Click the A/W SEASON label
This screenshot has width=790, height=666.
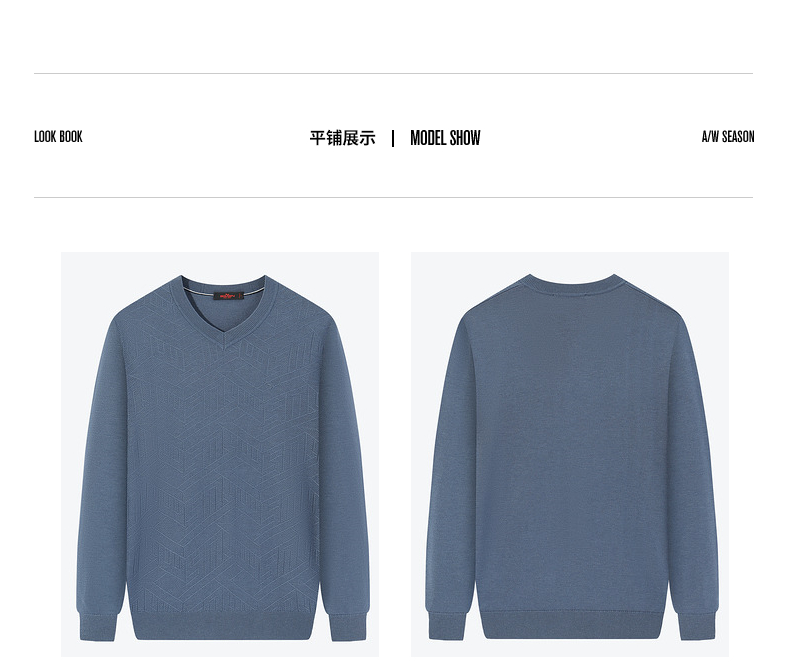(x=728, y=137)
